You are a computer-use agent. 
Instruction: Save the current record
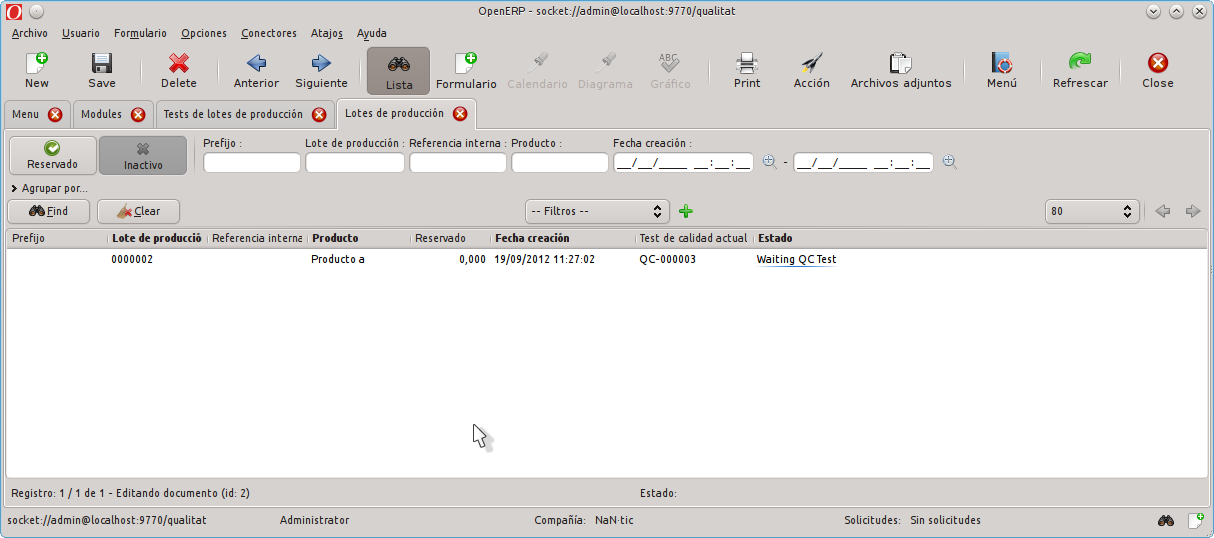pyautogui.click(x=102, y=71)
